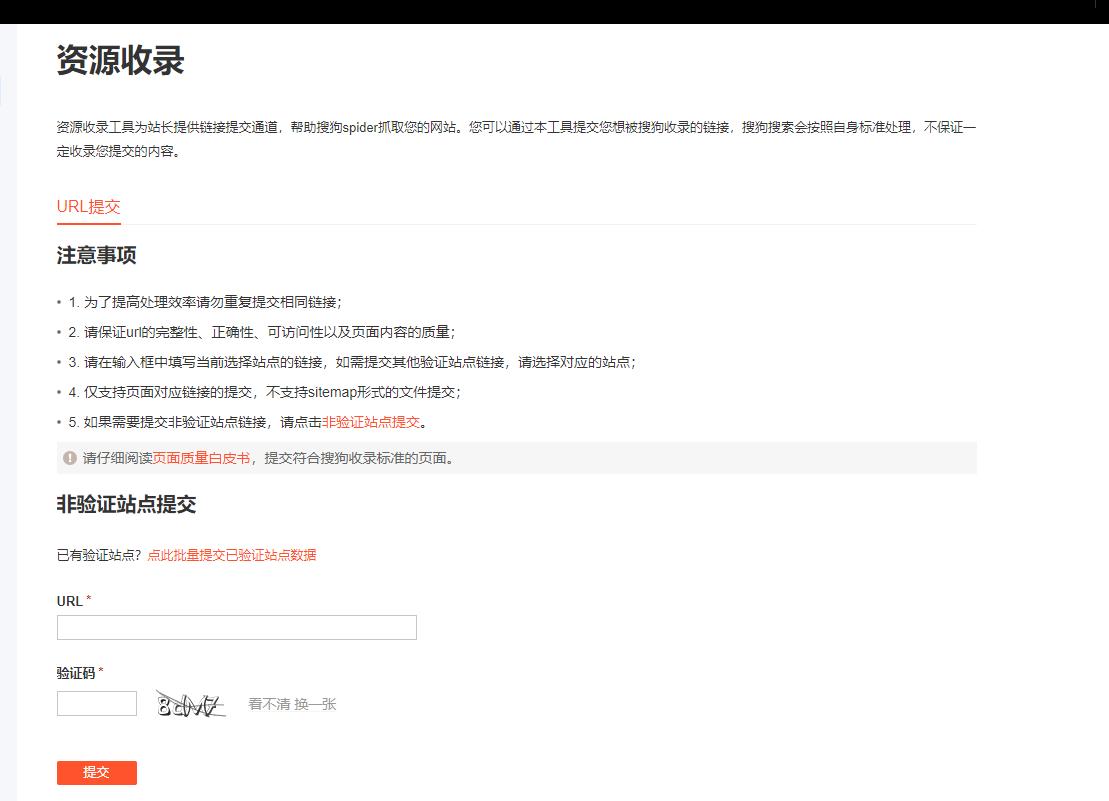
Task: Click the gray exclamation notice icon
Action: [x=66, y=458]
